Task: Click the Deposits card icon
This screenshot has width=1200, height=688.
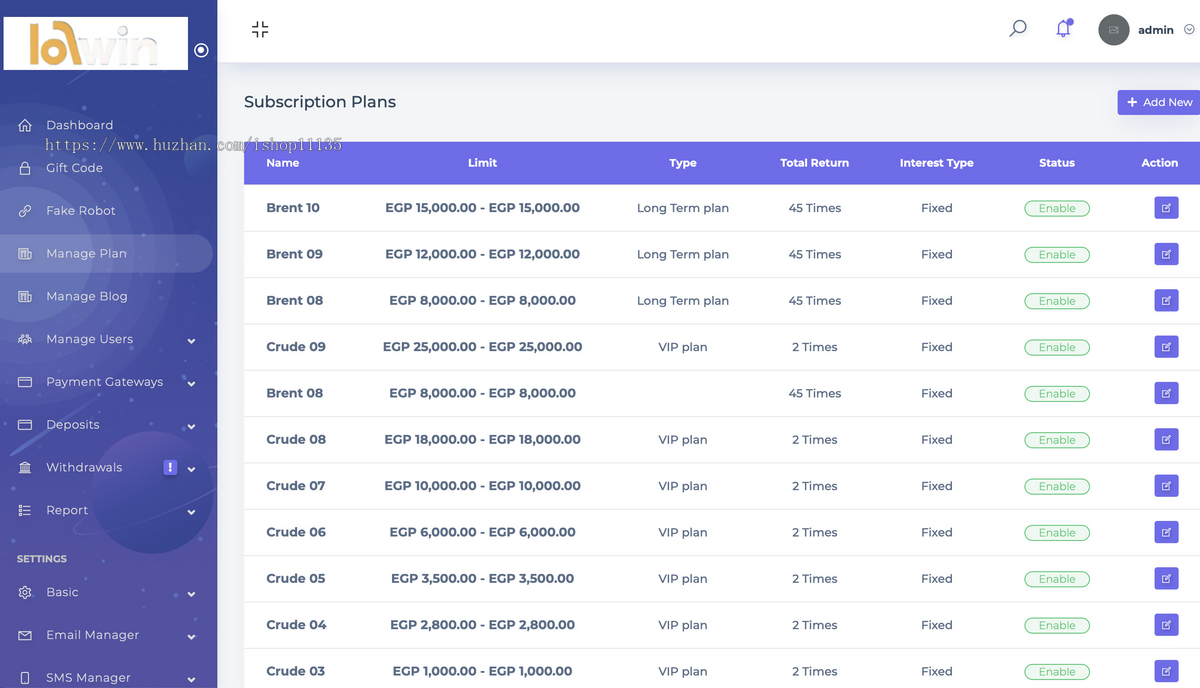Action: 25,425
